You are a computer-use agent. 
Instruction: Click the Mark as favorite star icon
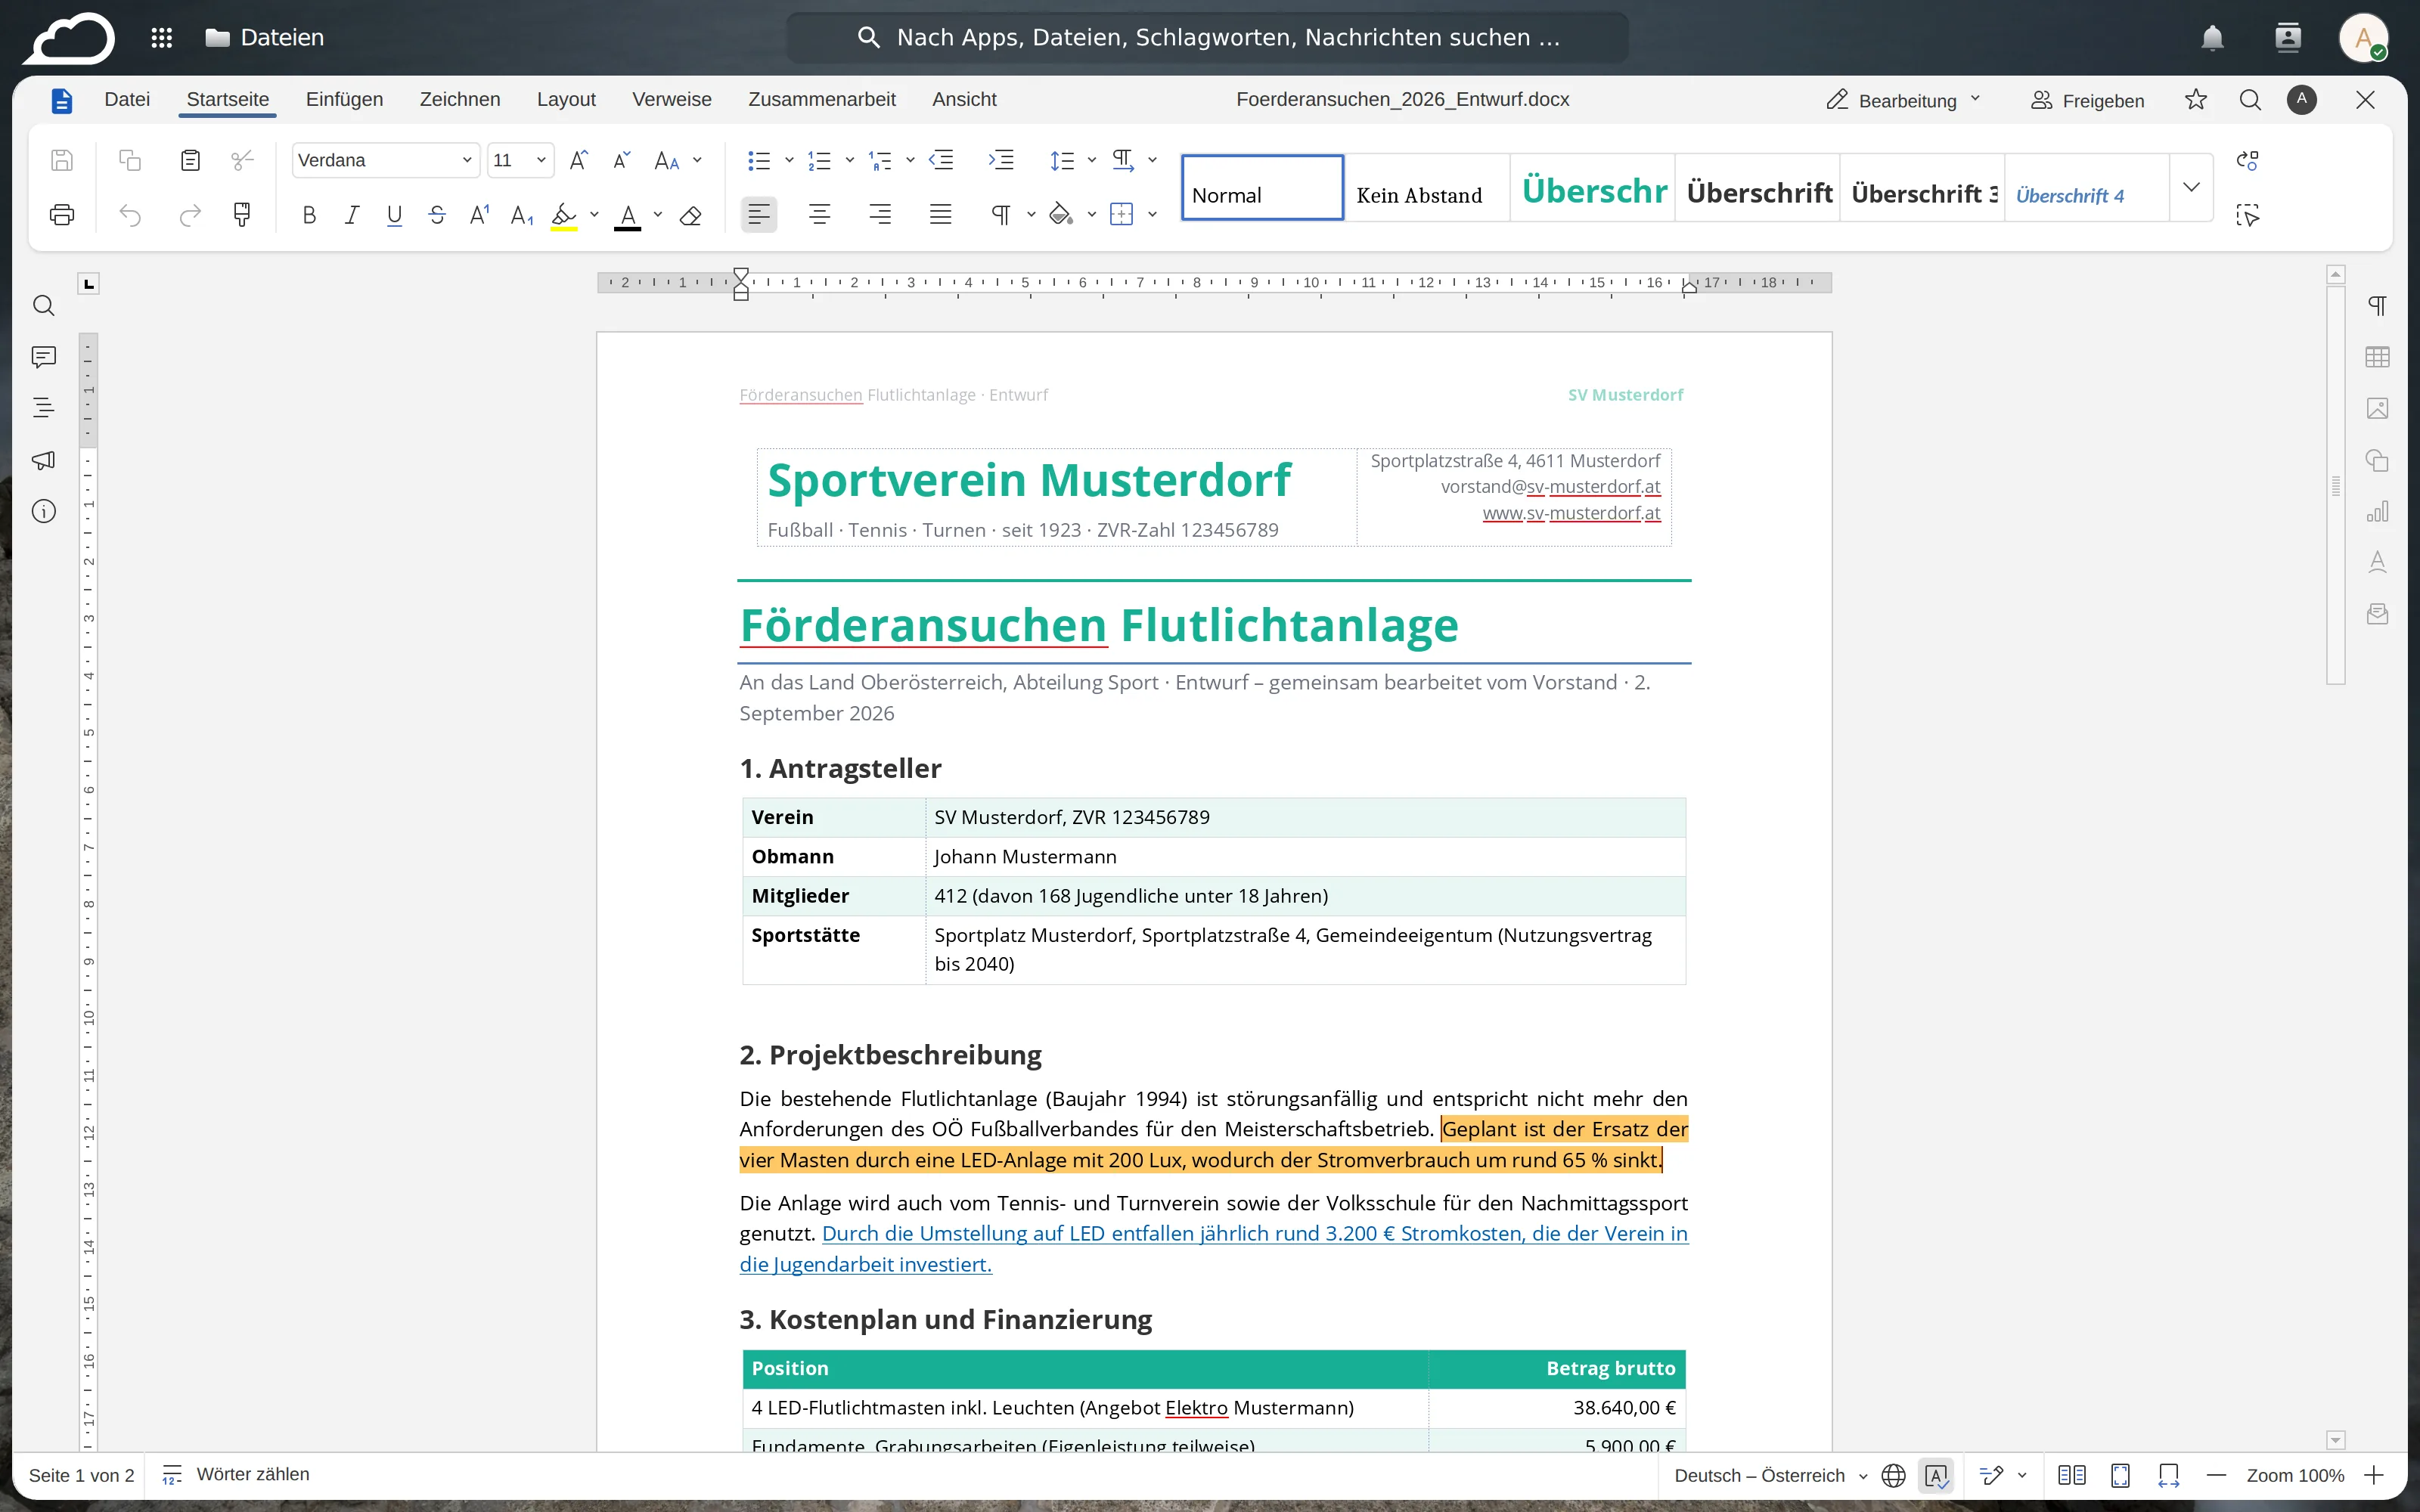coord(2196,99)
